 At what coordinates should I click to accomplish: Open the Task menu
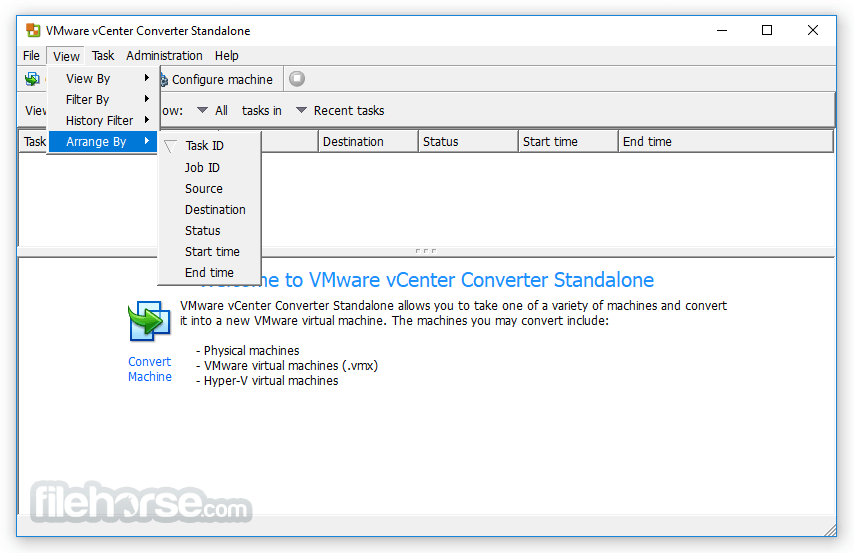(103, 56)
